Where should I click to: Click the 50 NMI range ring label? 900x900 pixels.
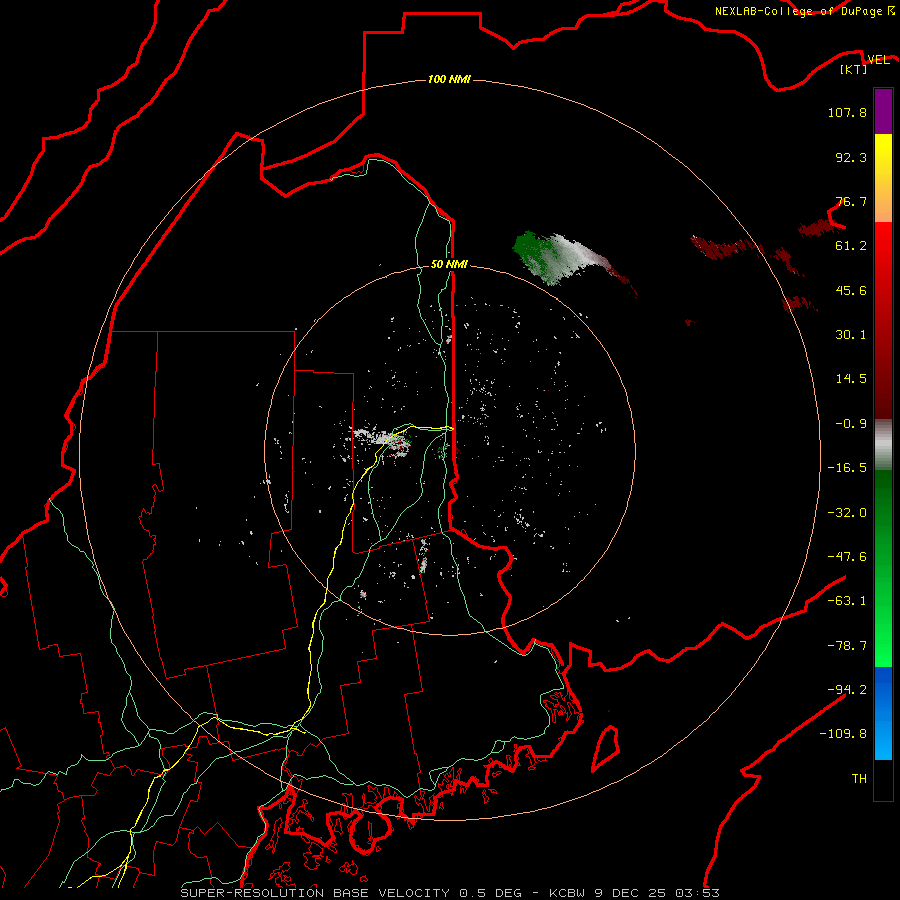tap(449, 264)
